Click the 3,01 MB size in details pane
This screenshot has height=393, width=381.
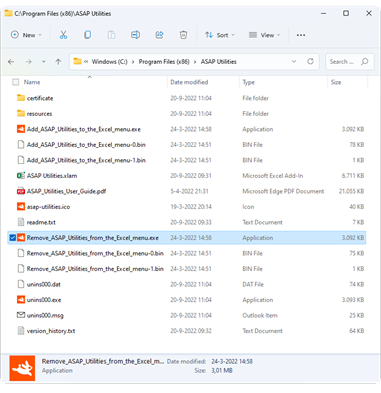[x=222, y=370]
